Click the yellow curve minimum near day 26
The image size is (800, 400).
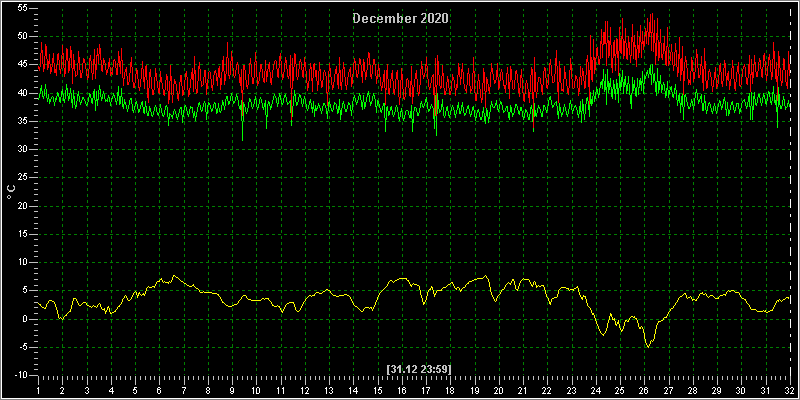(x=648, y=347)
